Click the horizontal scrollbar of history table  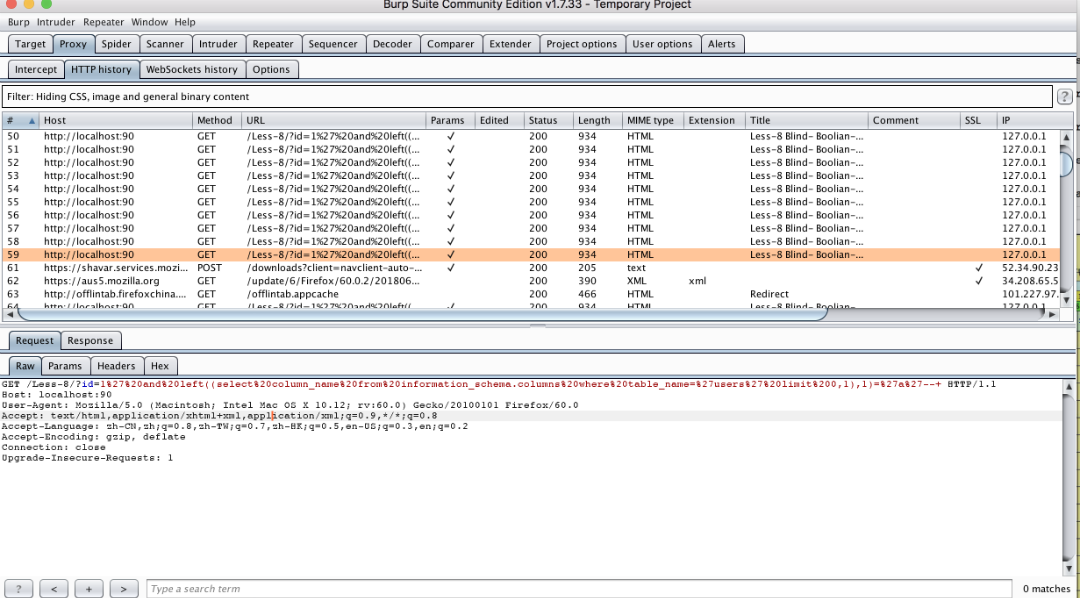pos(422,314)
